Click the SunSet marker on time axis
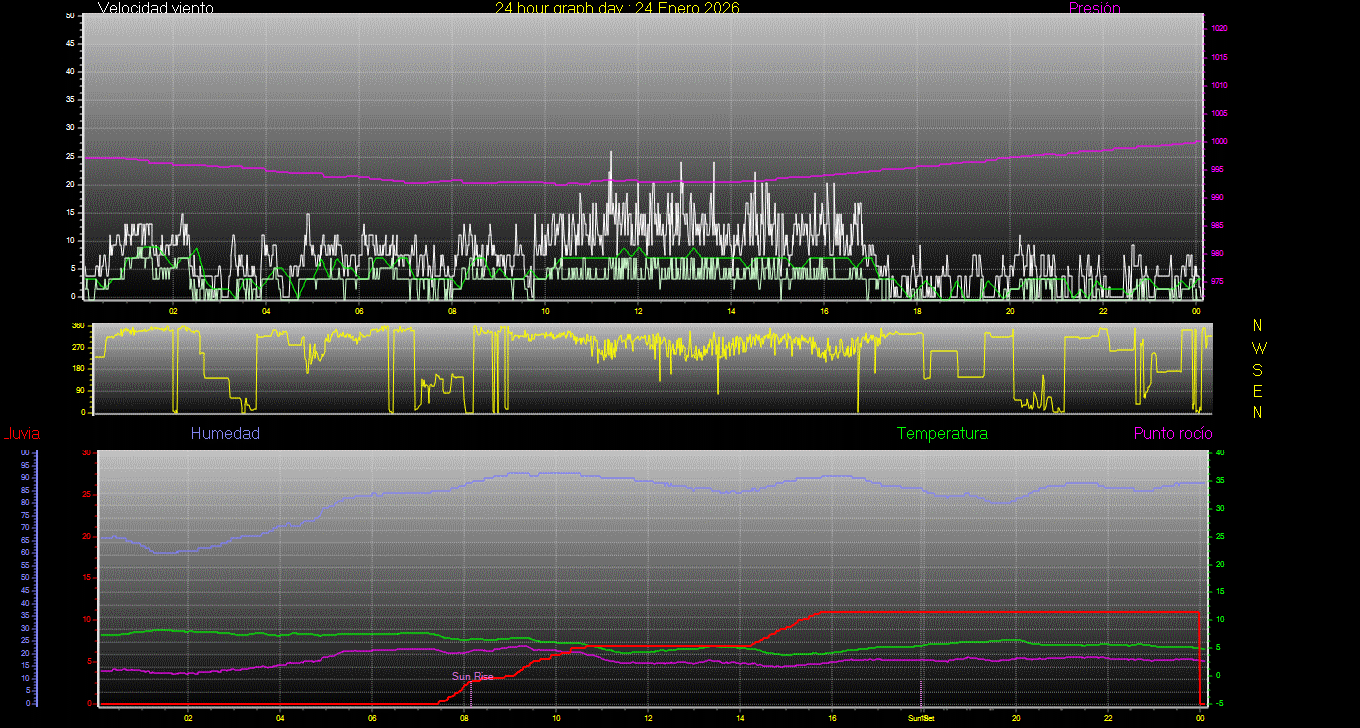The height and width of the screenshot is (728, 1360). 921,718
